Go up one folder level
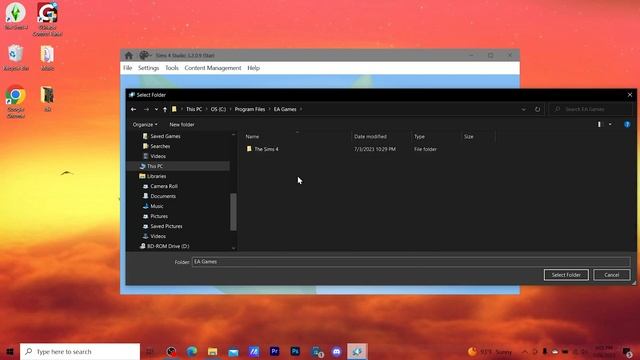The height and width of the screenshot is (360, 640). [165, 109]
